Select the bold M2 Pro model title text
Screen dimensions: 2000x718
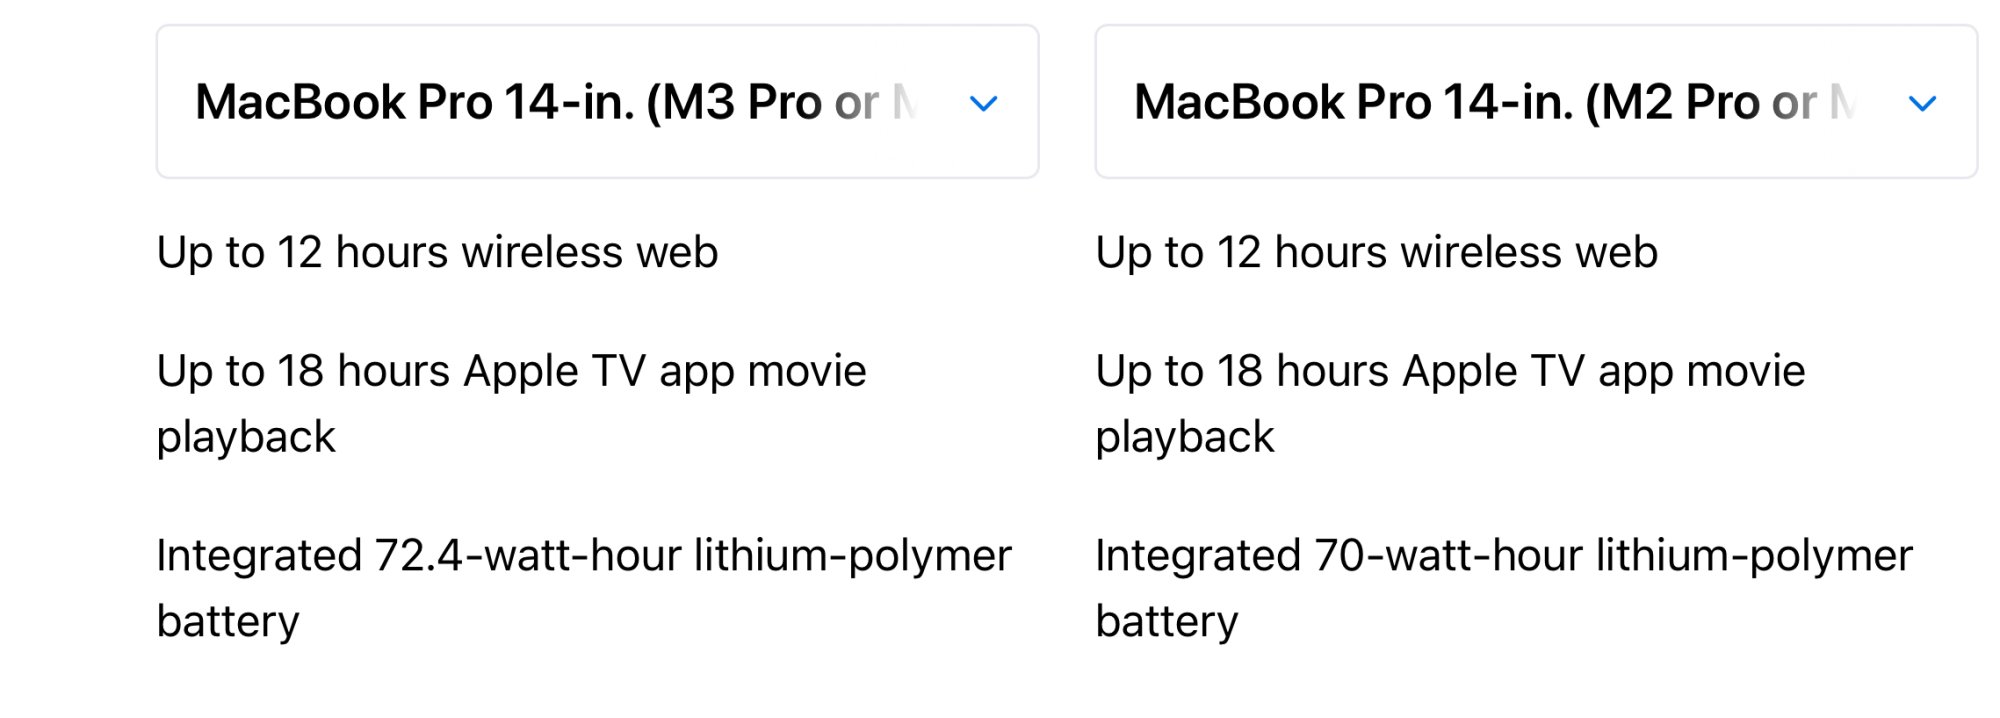1495,102
